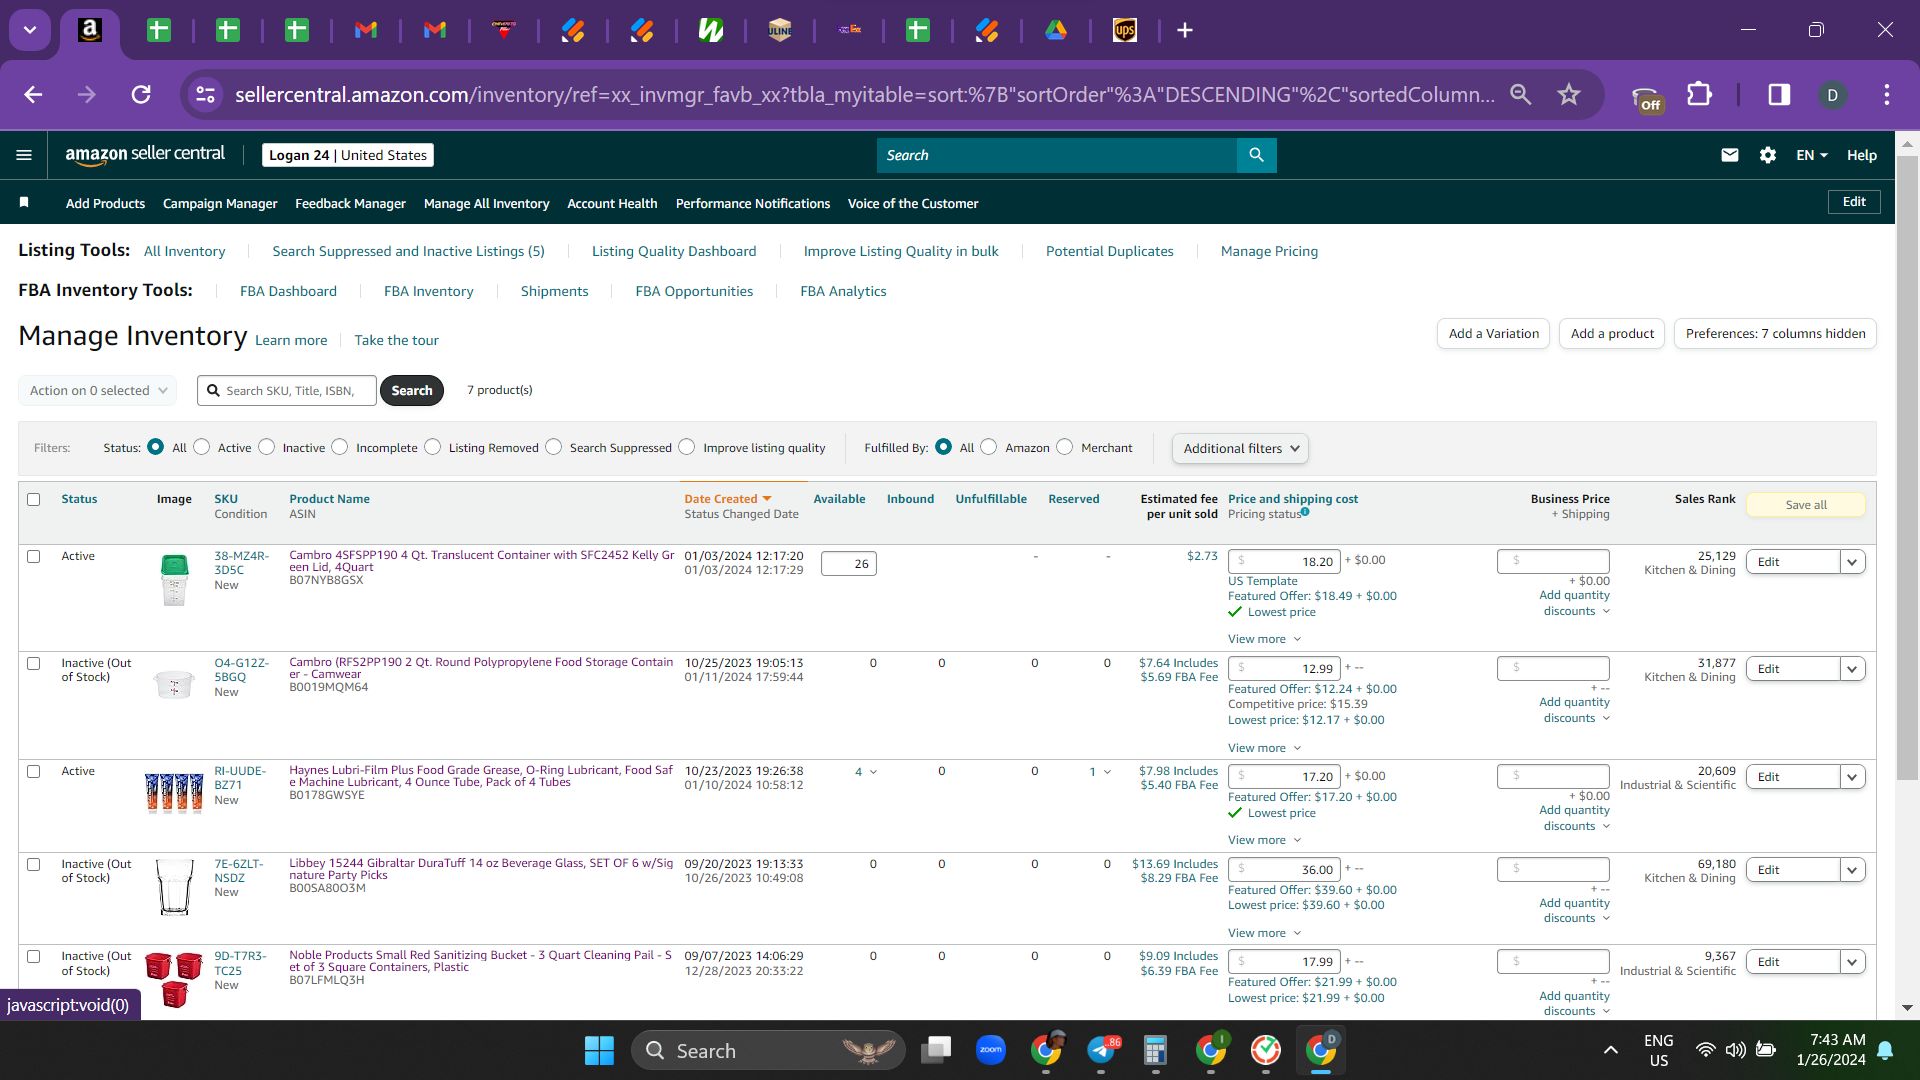Open Edit dropdown arrow for Haynes Lubri-Film row
The image size is (1920, 1080).
pos(1853,777)
